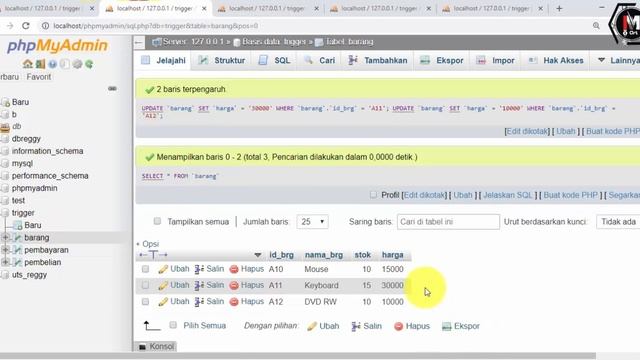Open the navigation settings gear icon

pos(77,64)
